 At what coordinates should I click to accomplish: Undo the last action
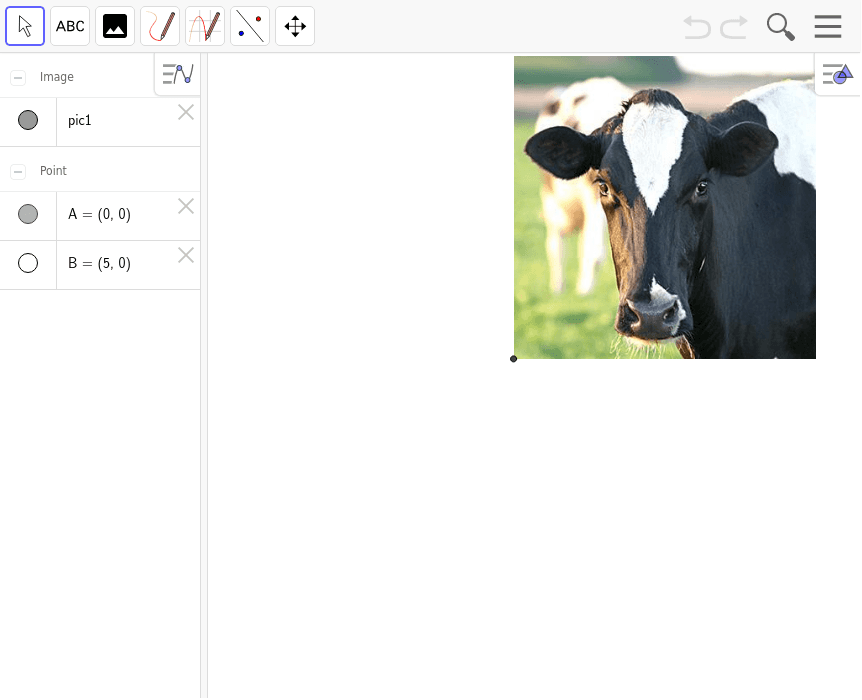tap(697, 27)
